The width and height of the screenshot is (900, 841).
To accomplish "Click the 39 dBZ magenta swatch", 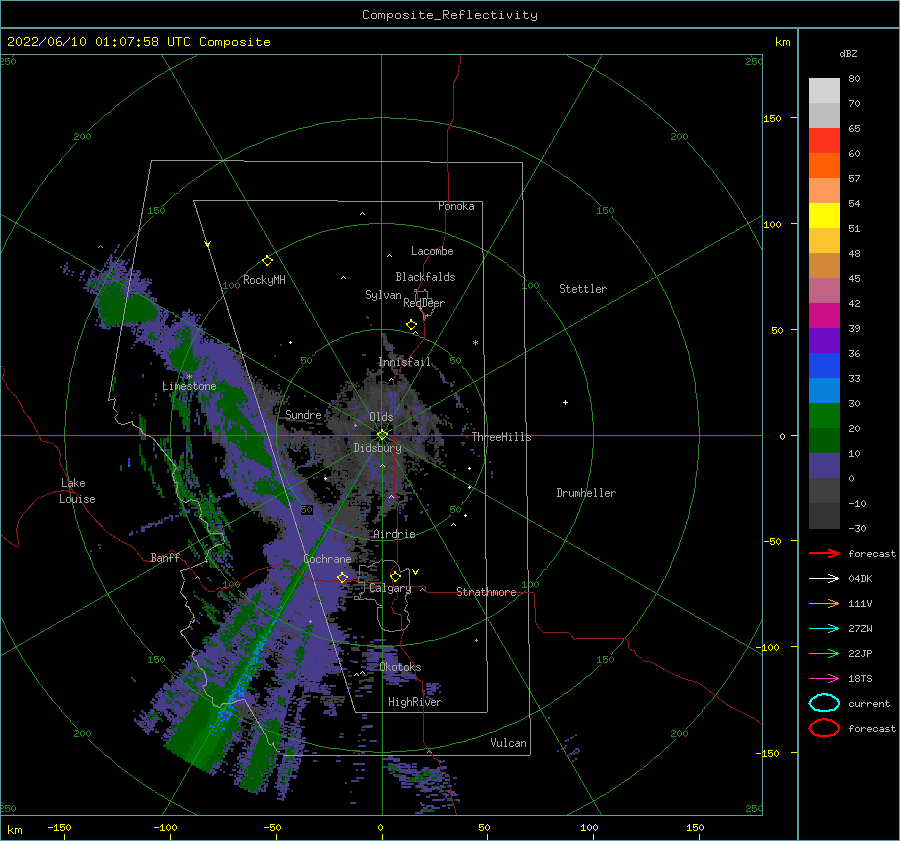I will click(824, 316).
